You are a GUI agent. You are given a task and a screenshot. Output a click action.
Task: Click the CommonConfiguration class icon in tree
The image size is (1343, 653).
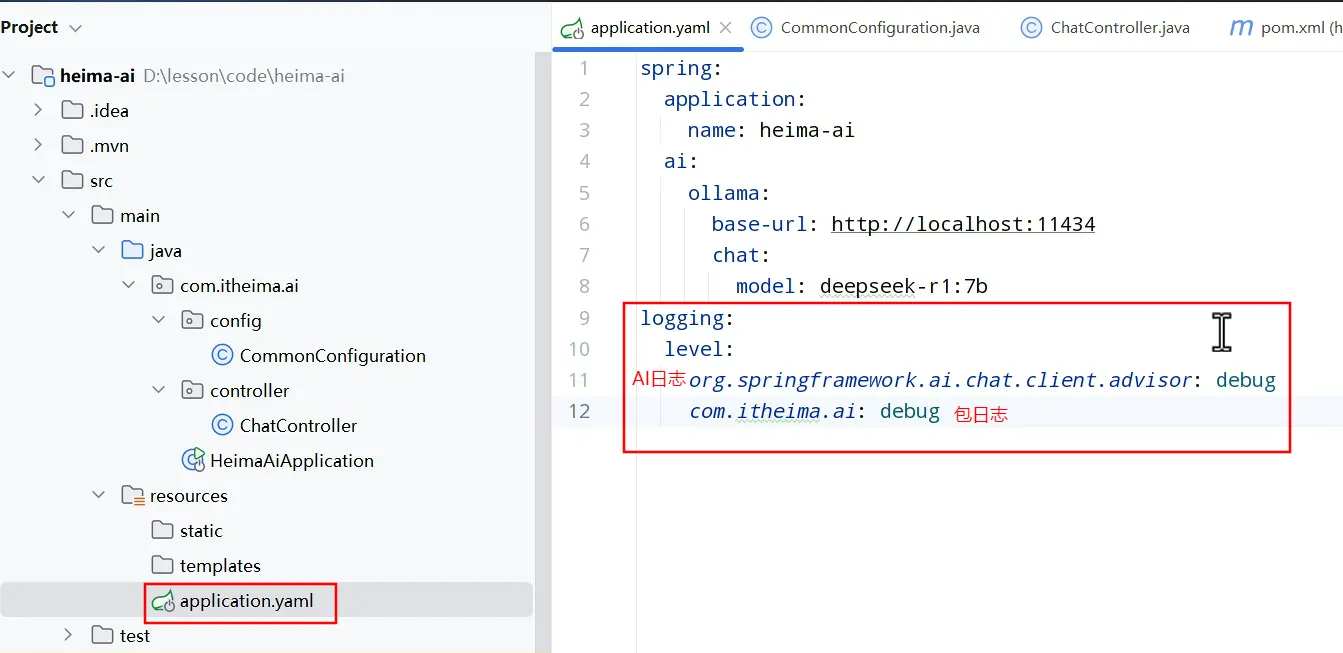pyautogui.click(x=223, y=355)
